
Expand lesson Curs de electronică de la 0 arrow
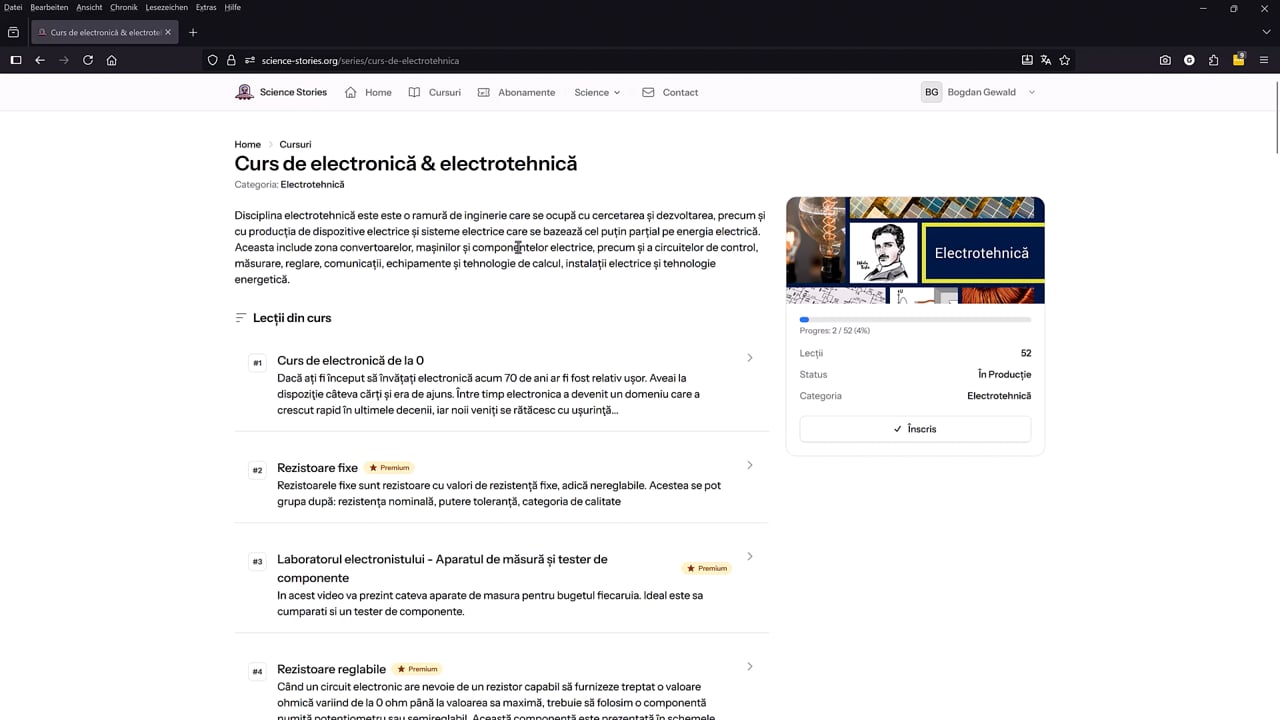click(x=750, y=358)
